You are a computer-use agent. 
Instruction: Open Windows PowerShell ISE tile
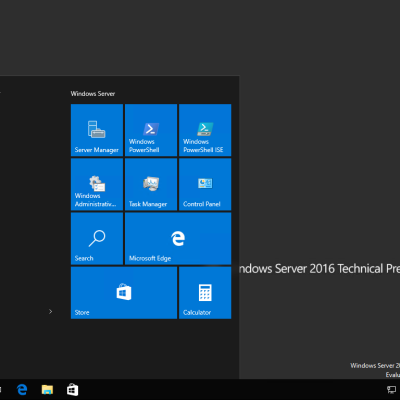205,130
